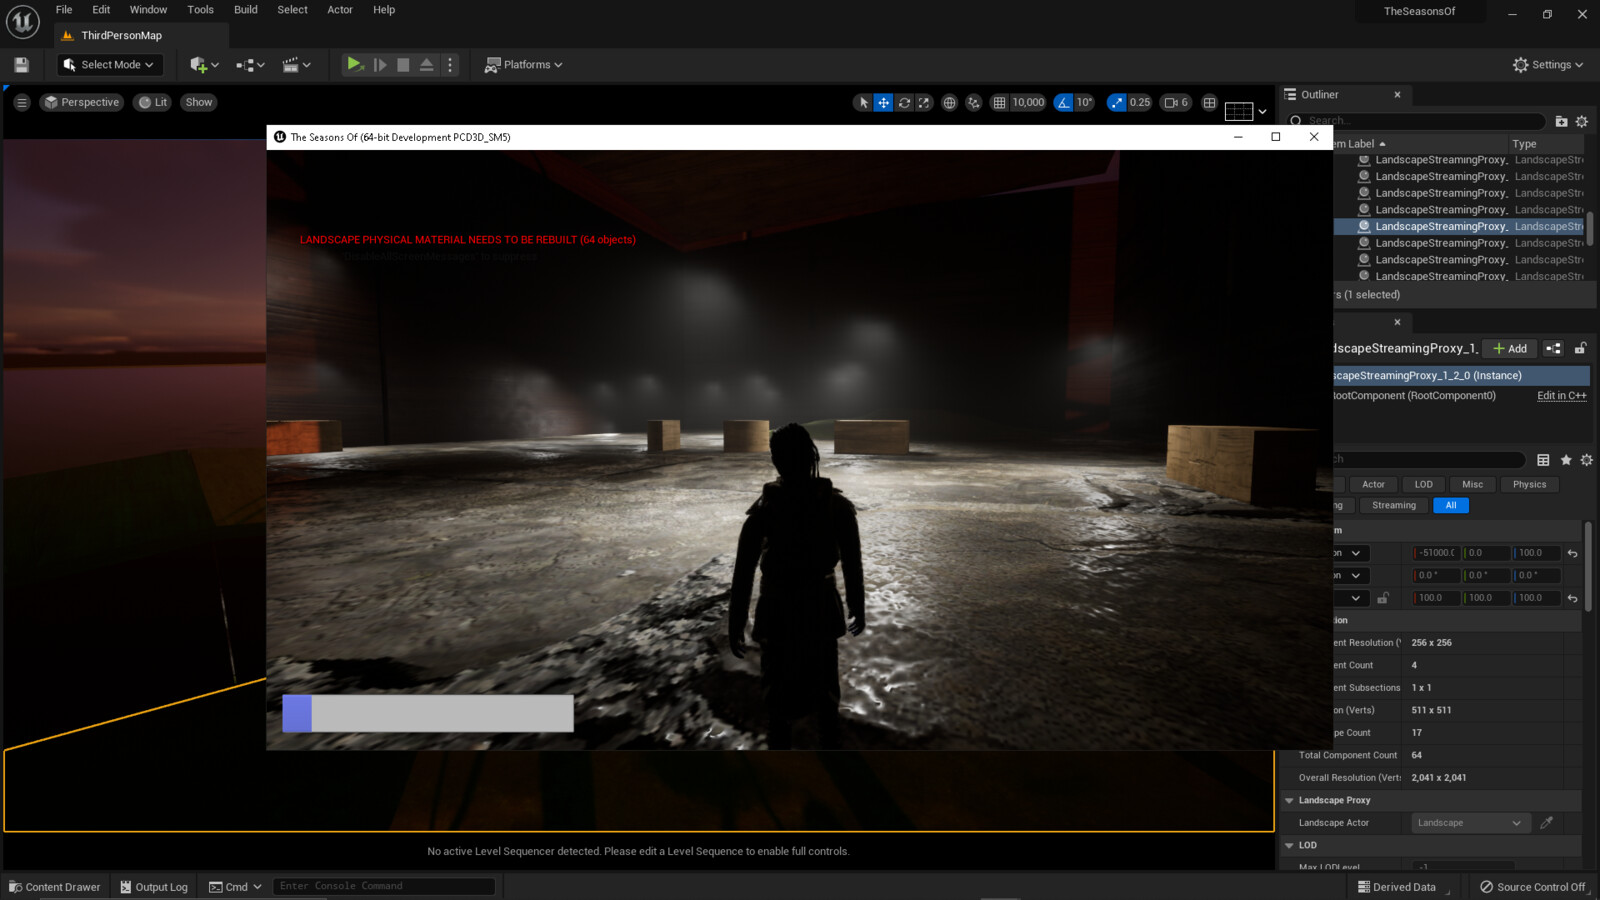Open the Blueprints toolbar menu

(x=250, y=65)
